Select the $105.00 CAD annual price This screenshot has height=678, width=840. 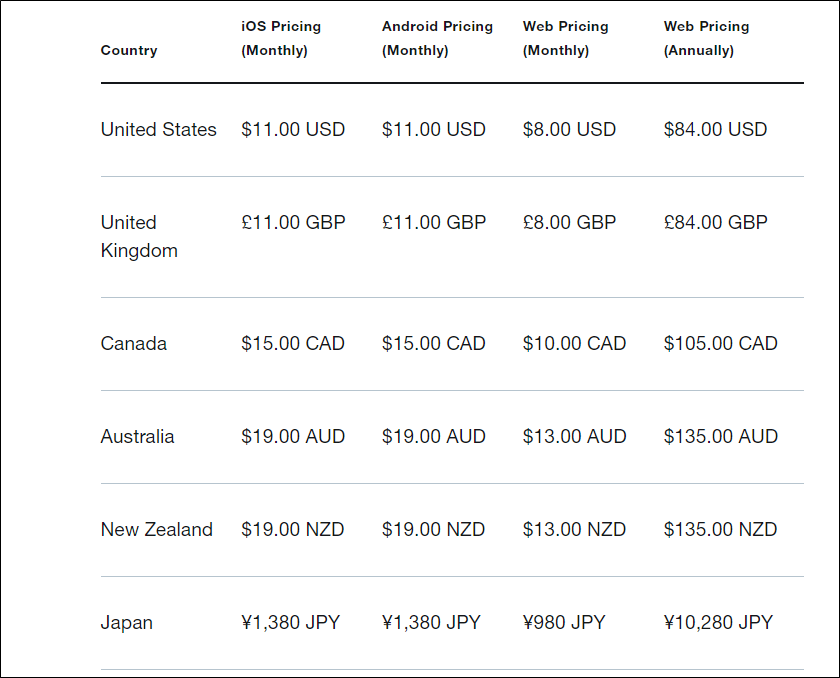[721, 343]
